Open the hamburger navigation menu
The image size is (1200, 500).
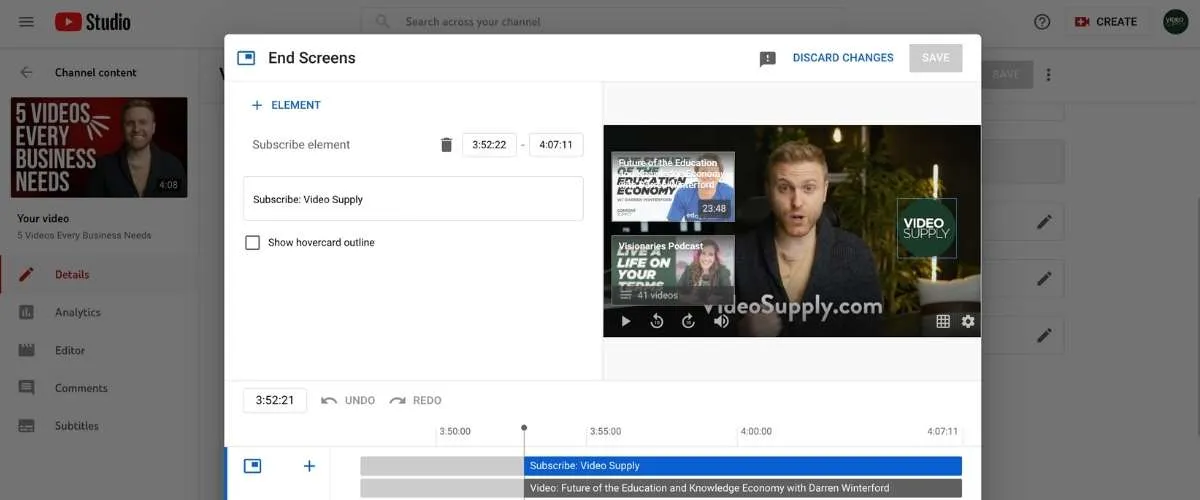click(27, 21)
